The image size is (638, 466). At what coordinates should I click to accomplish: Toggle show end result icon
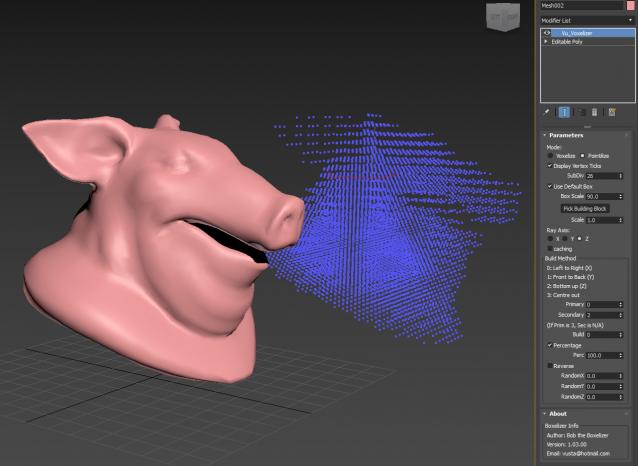click(564, 112)
